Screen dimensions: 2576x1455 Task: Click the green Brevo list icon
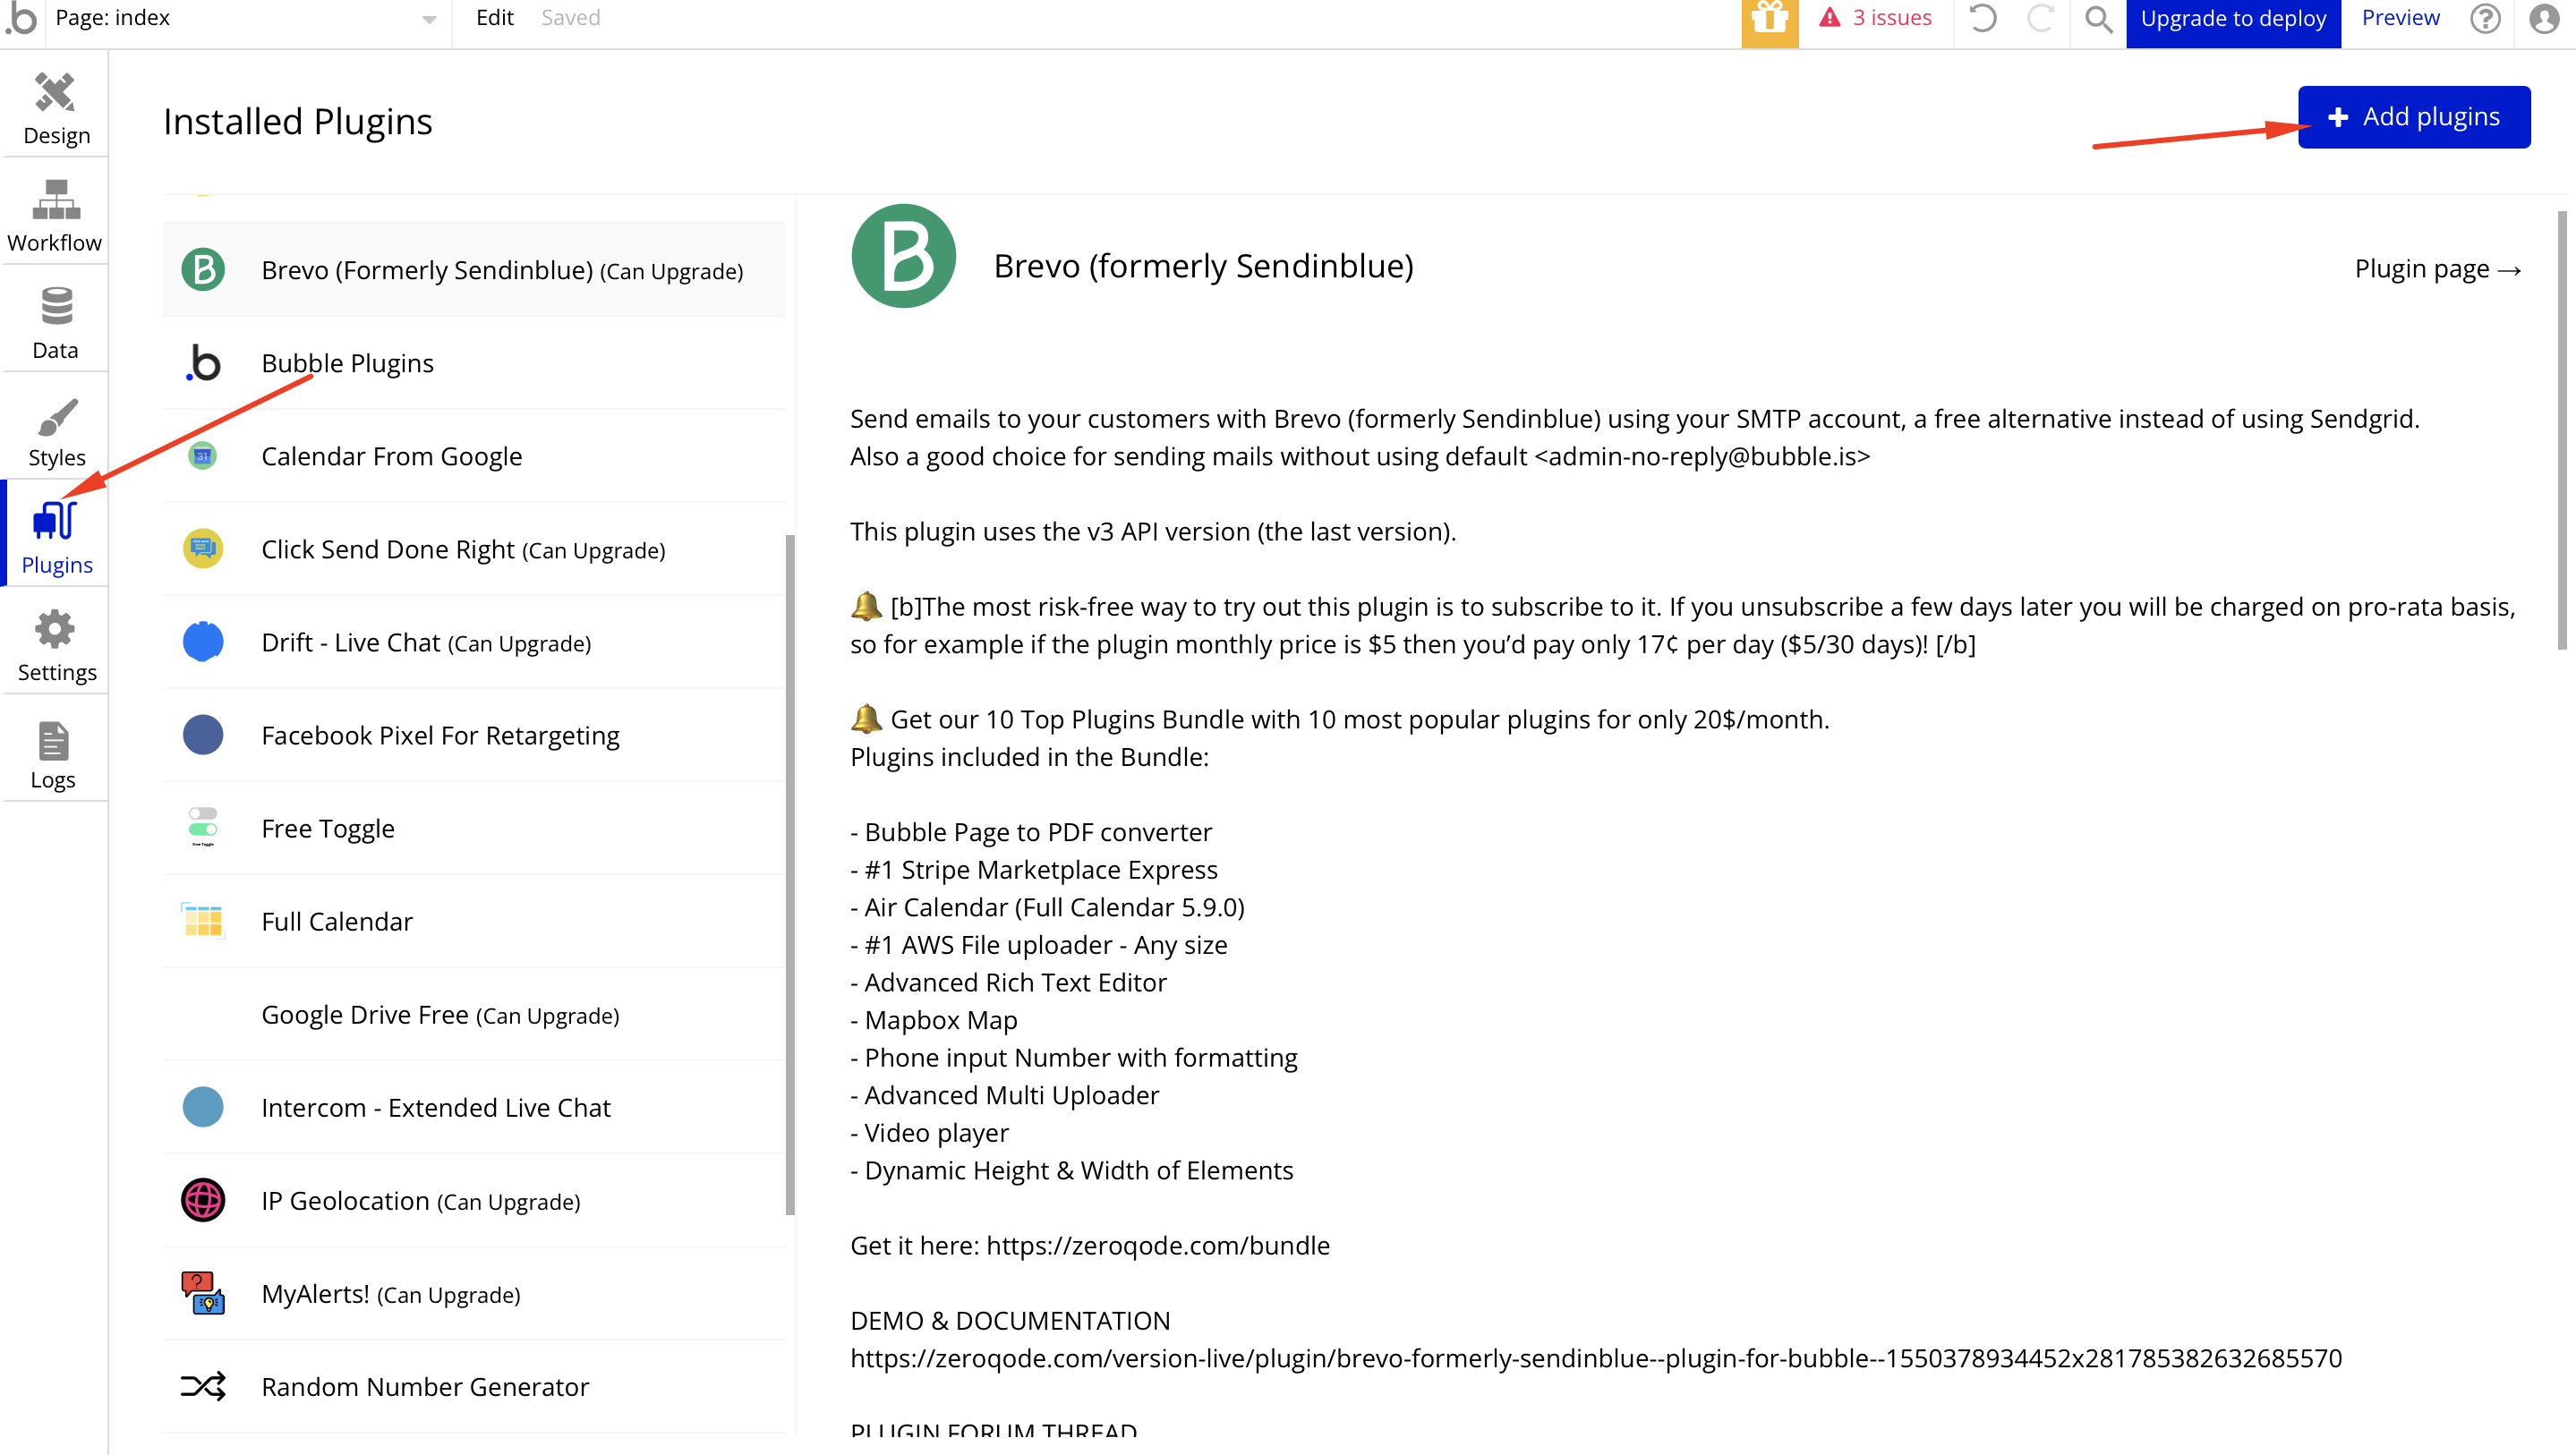203,270
